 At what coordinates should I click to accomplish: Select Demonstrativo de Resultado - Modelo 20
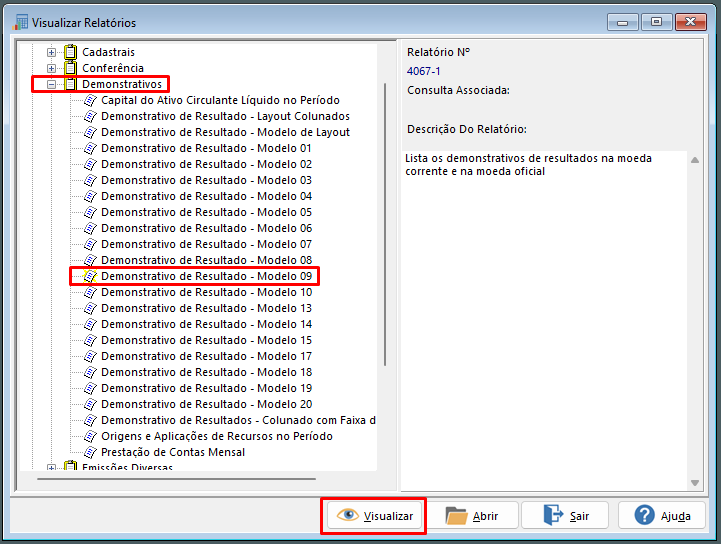(x=206, y=404)
